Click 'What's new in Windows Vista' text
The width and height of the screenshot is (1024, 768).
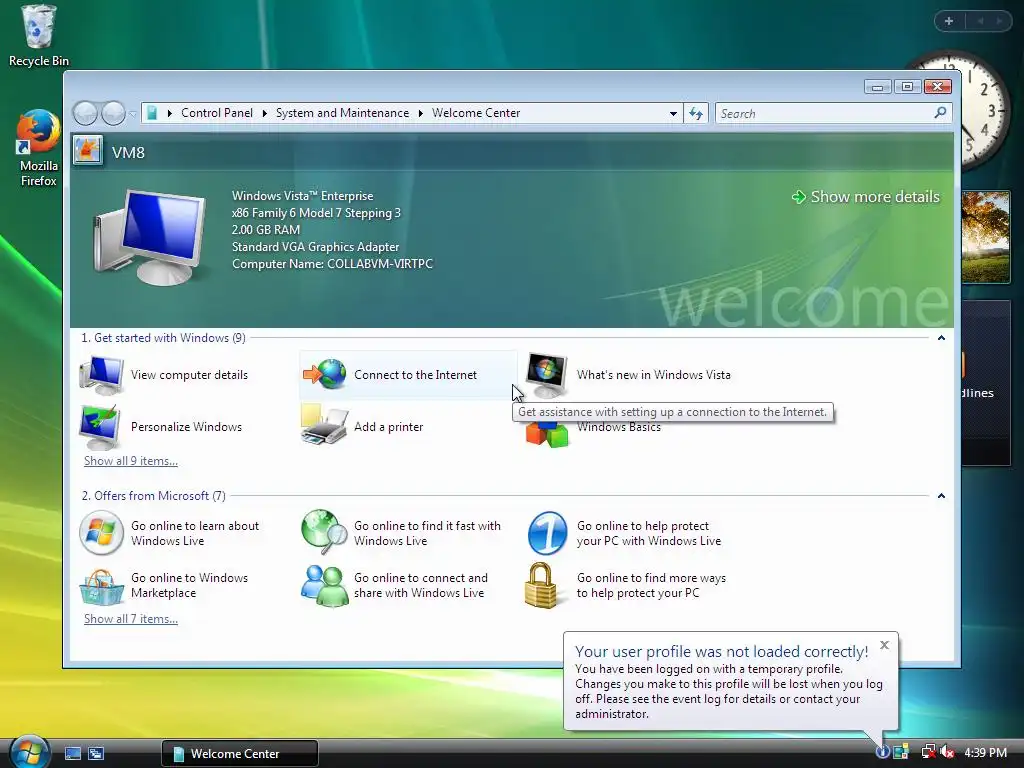click(x=654, y=375)
